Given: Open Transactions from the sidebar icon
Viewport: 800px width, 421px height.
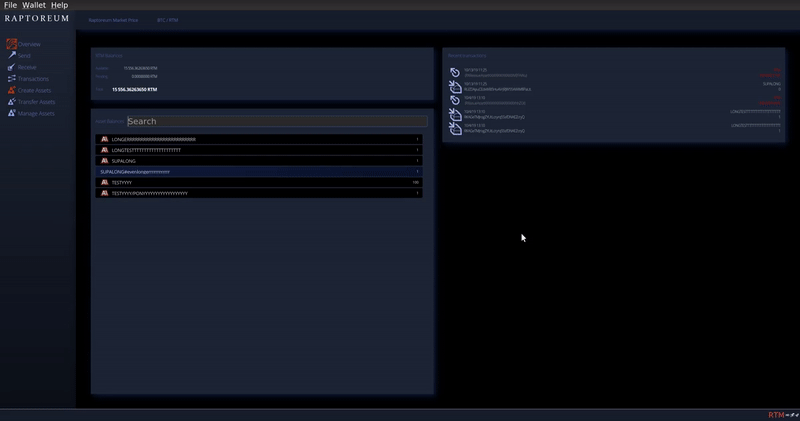Looking at the screenshot, I should click(x=12, y=78).
